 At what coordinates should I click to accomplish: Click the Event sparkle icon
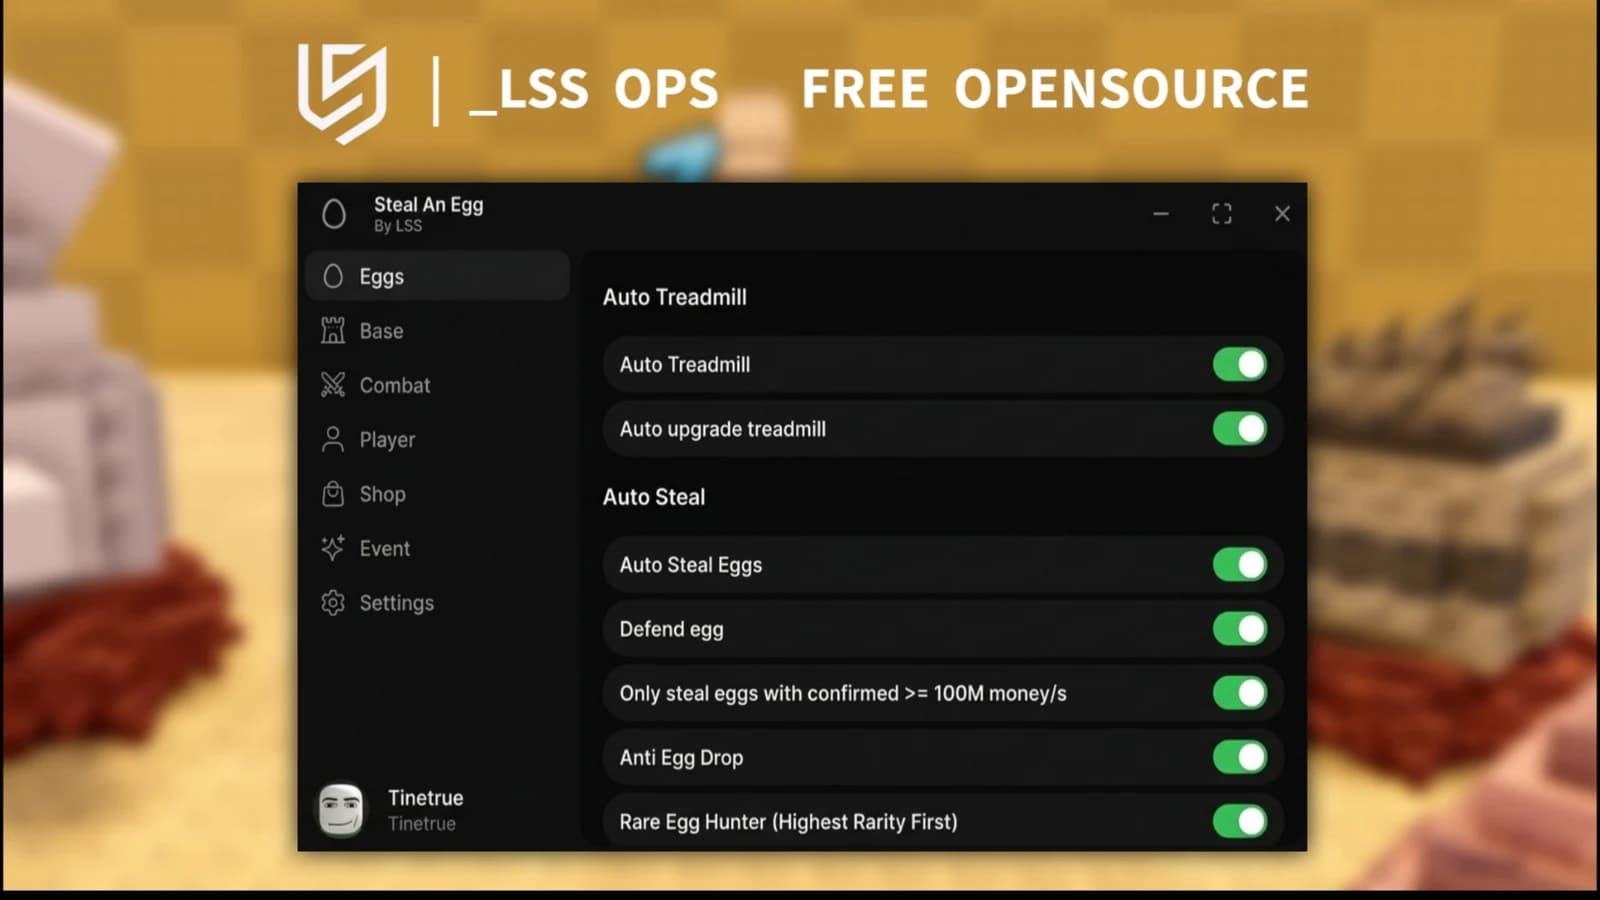pos(333,548)
